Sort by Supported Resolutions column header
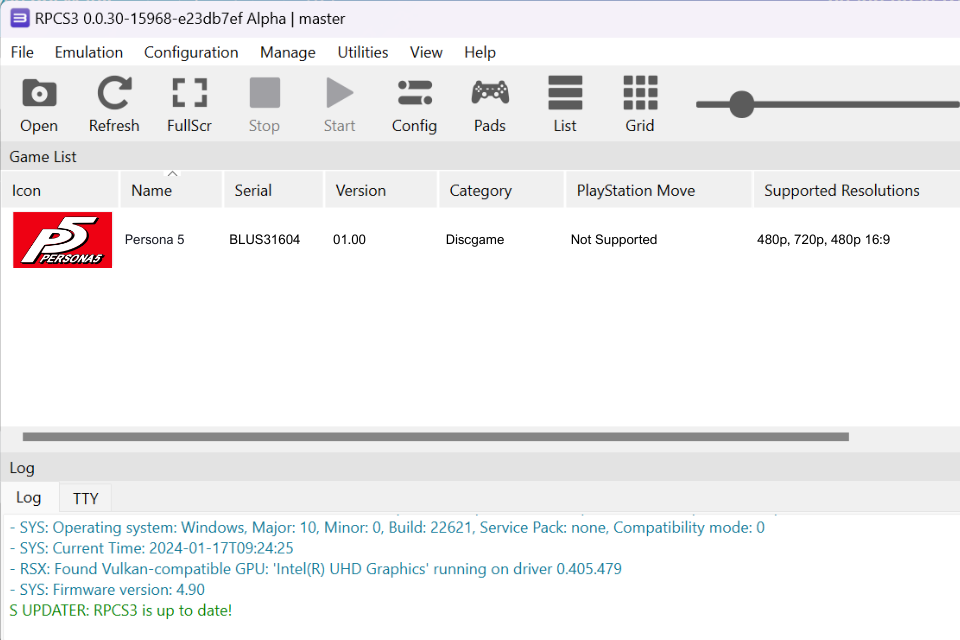Screen dimensions: 960x640 pos(856,190)
